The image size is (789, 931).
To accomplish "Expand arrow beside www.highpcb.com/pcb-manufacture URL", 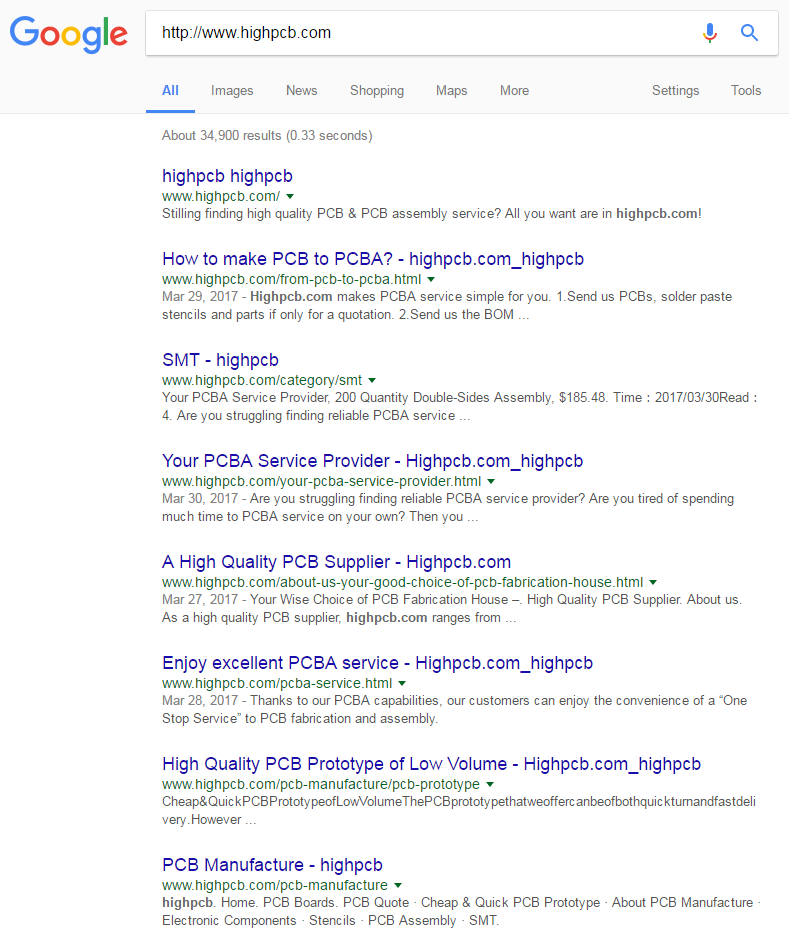I will (x=398, y=885).
